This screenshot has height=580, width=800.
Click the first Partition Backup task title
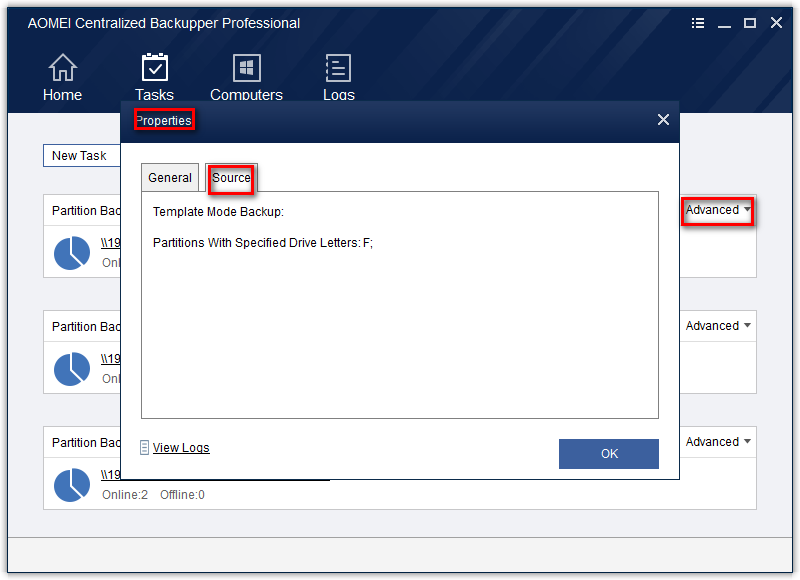(x=86, y=211)
